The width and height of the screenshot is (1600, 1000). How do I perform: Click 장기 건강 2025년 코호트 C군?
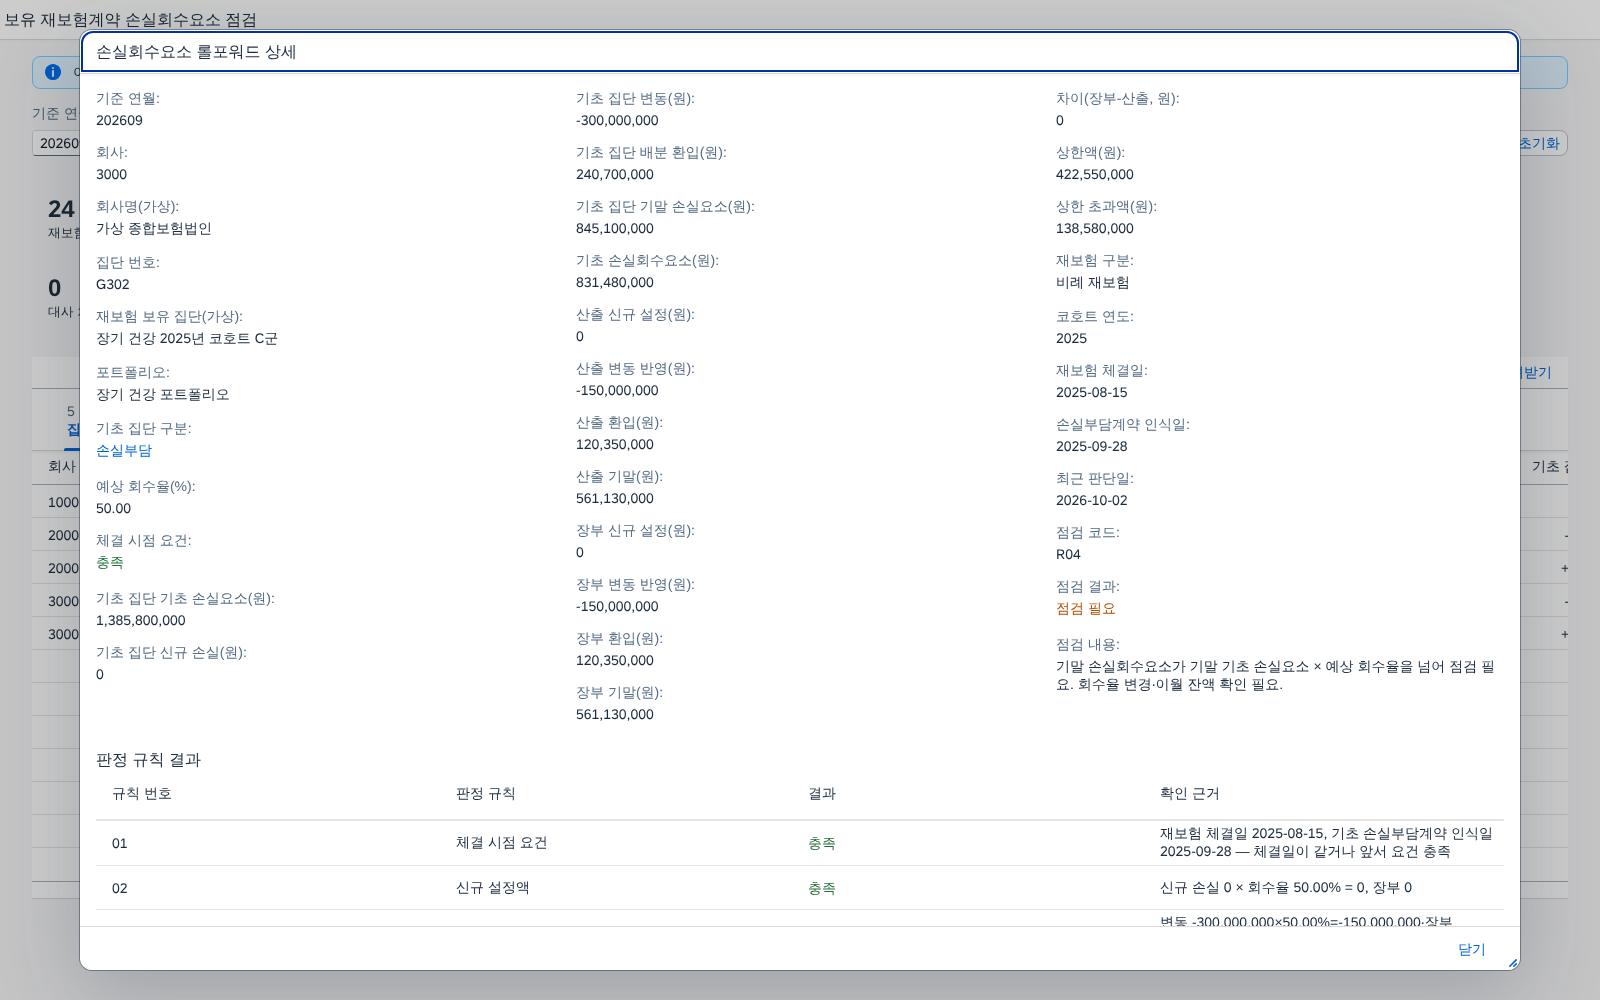click(187, 338)
